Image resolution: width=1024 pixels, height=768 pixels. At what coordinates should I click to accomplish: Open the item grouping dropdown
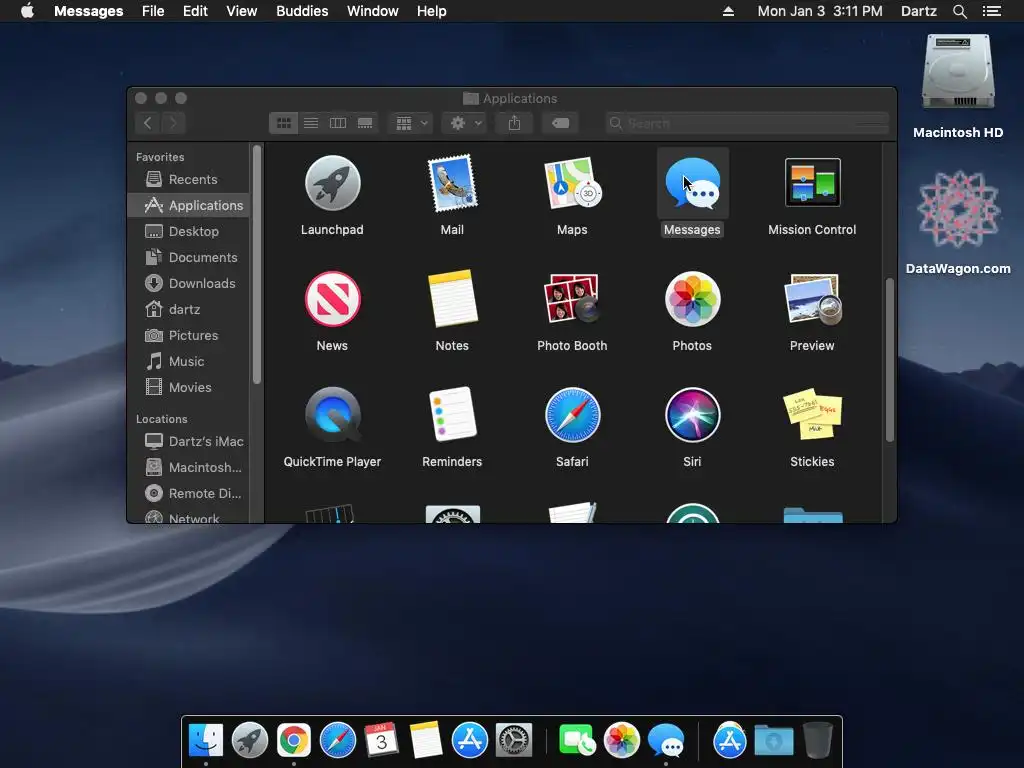pyautogui.click(x=411, y=123)
